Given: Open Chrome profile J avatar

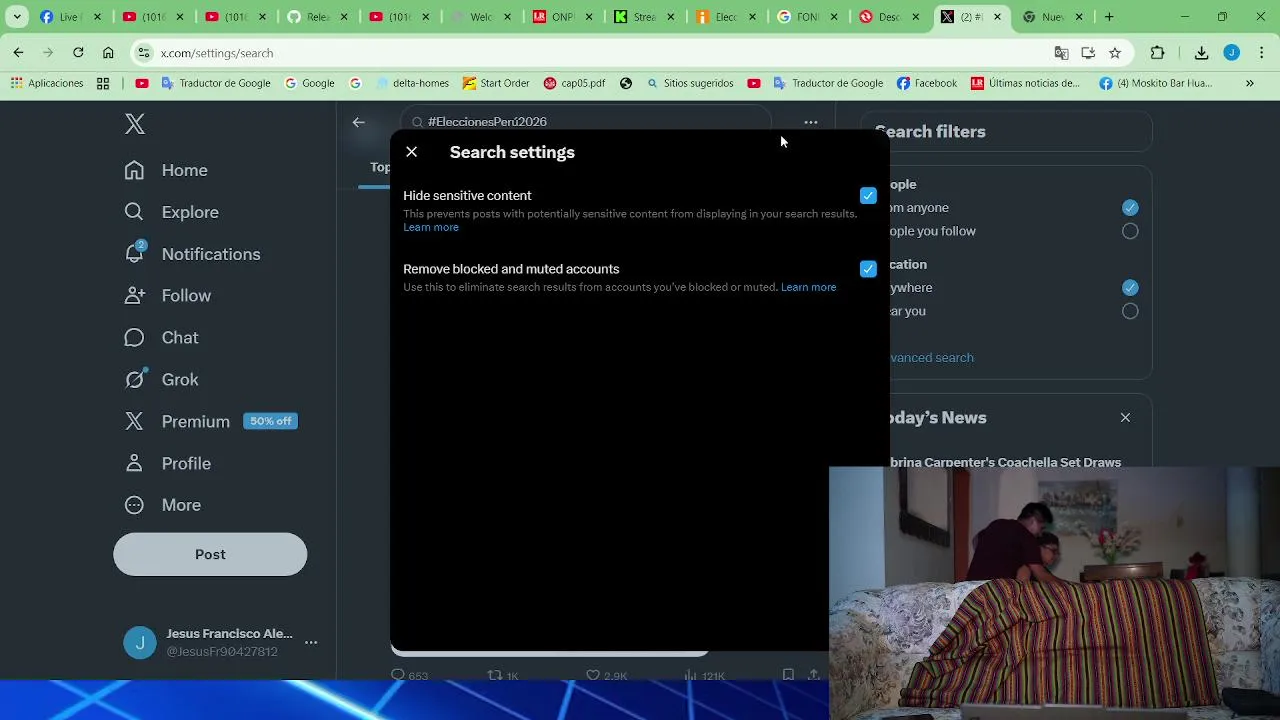Looking at the screenshot, I should coord(1232,53).
